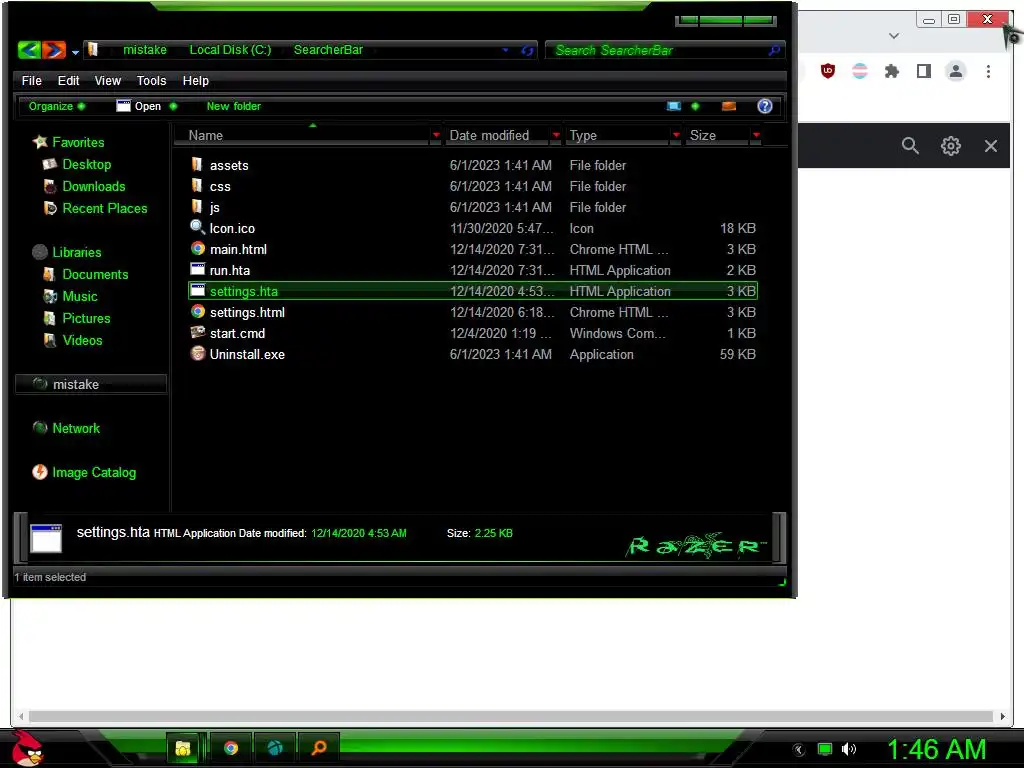Open the Tools menu
1024x768 pixels.
pyautogui.click(x=152, y=80)
